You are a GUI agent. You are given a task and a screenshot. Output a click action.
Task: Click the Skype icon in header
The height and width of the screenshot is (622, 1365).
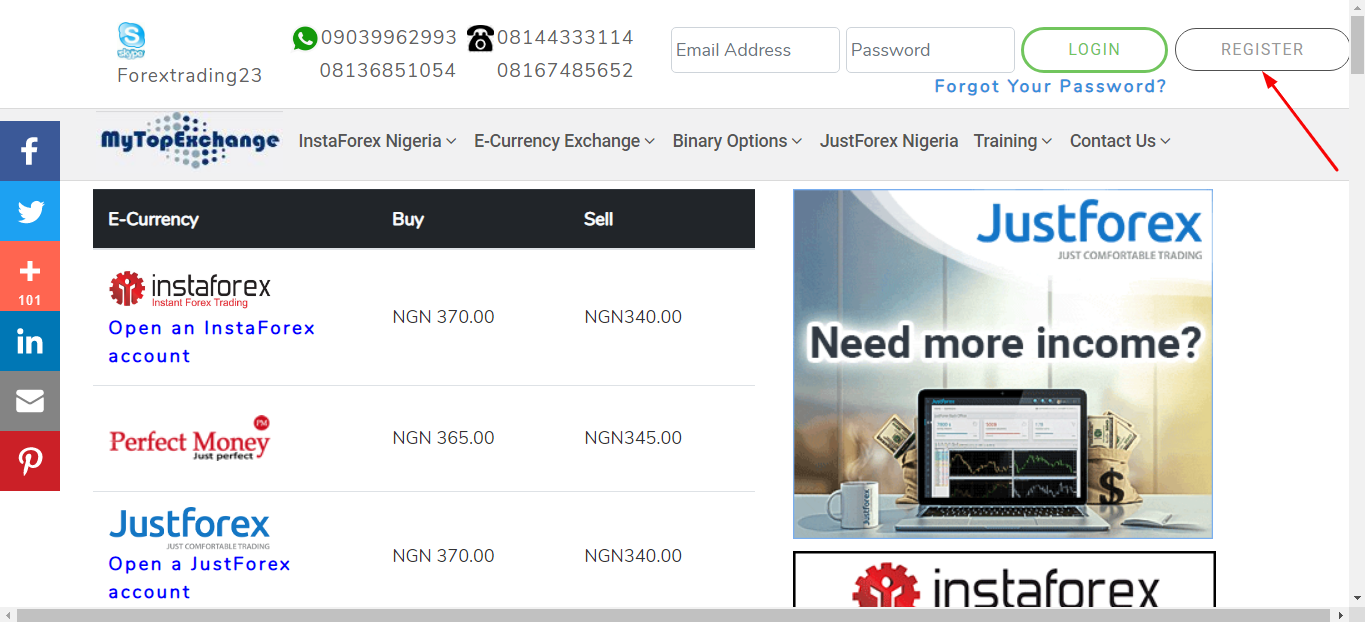coord(131,41)
